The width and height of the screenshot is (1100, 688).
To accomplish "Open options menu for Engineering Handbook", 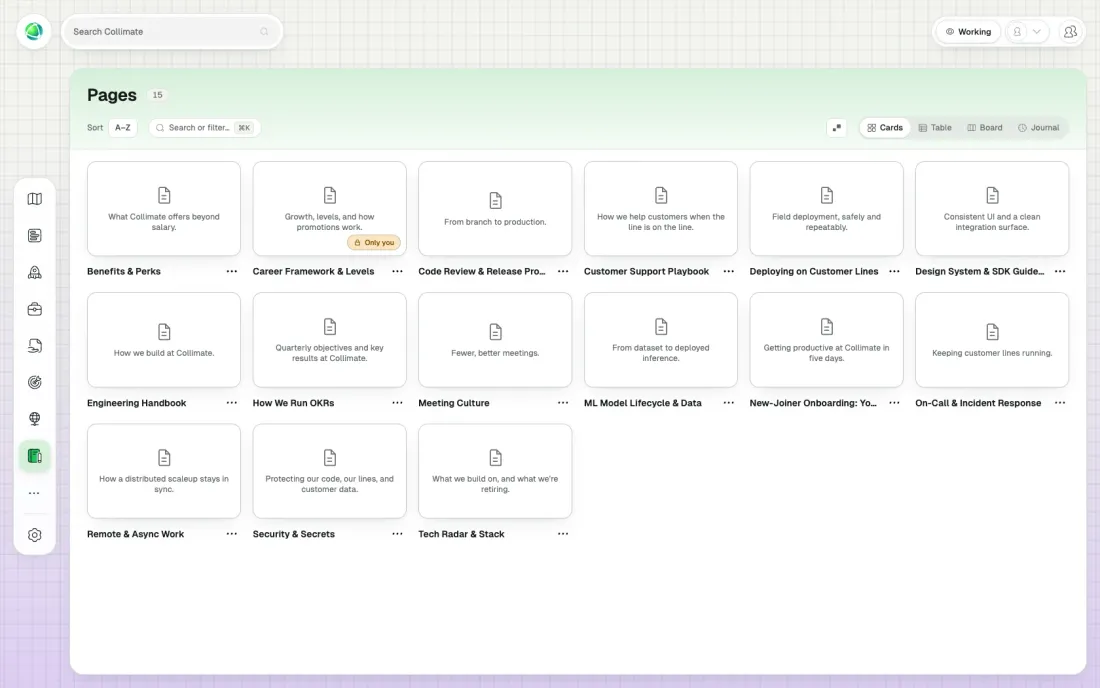I will coord(232,403).
